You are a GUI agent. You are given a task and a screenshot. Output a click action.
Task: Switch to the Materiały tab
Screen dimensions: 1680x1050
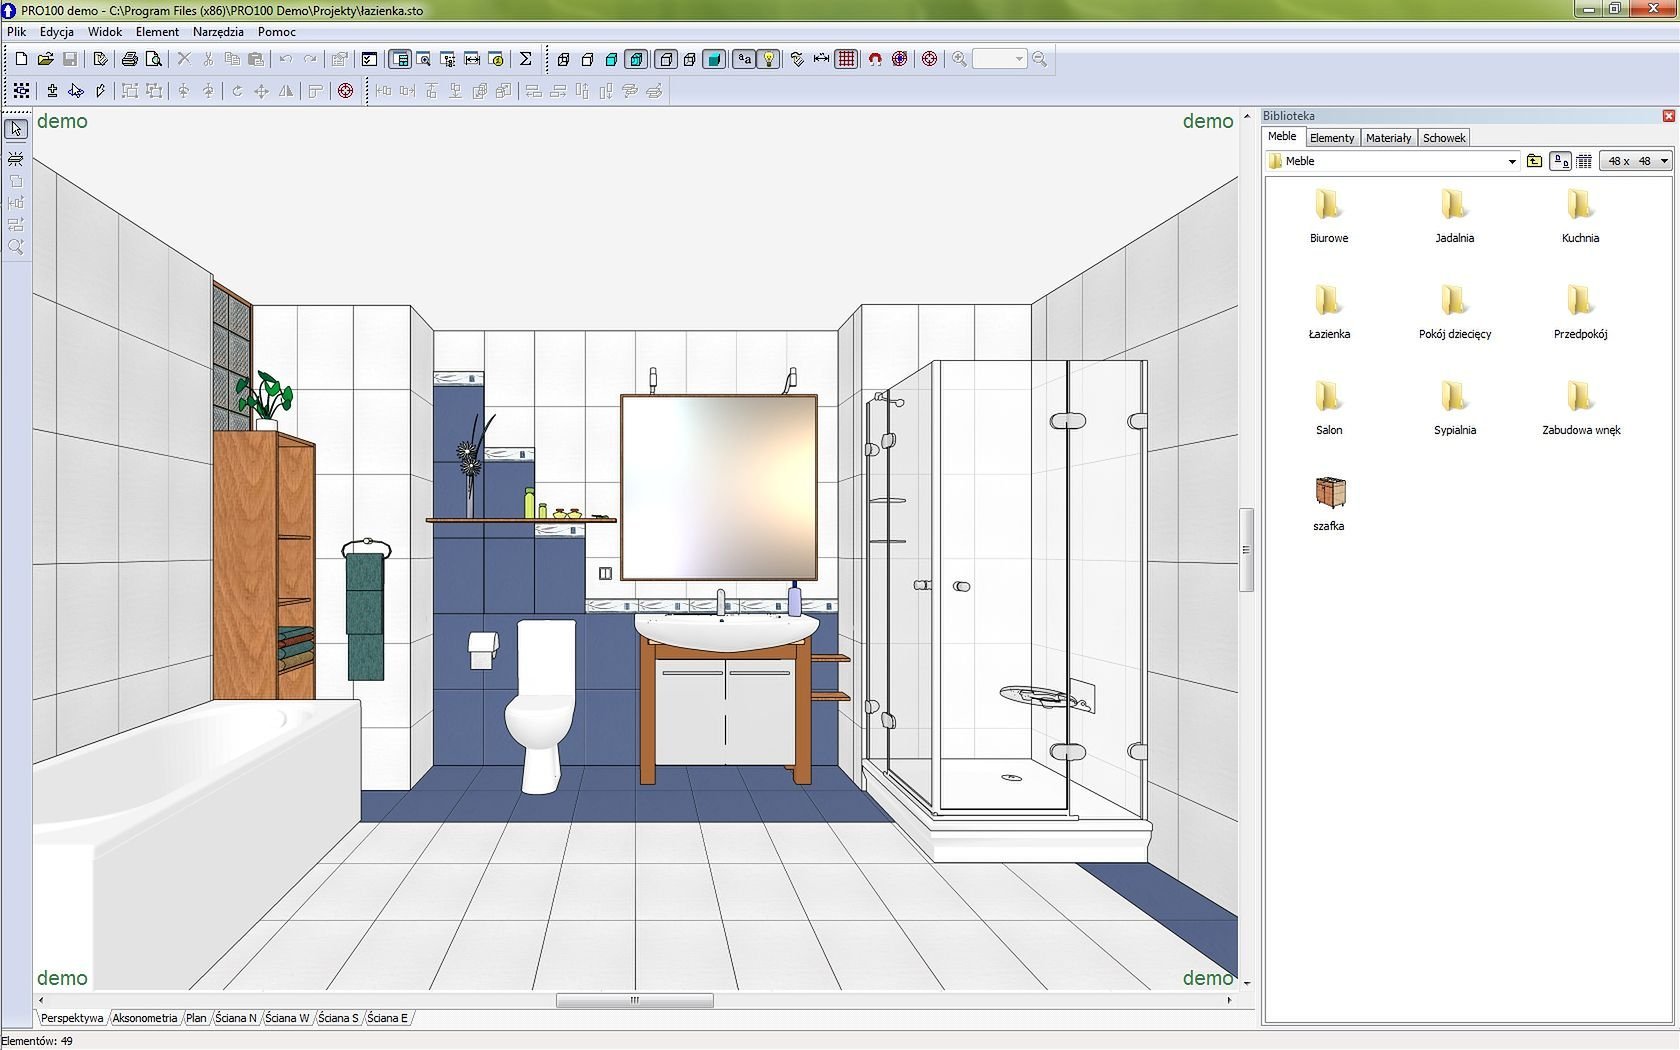1388,138
